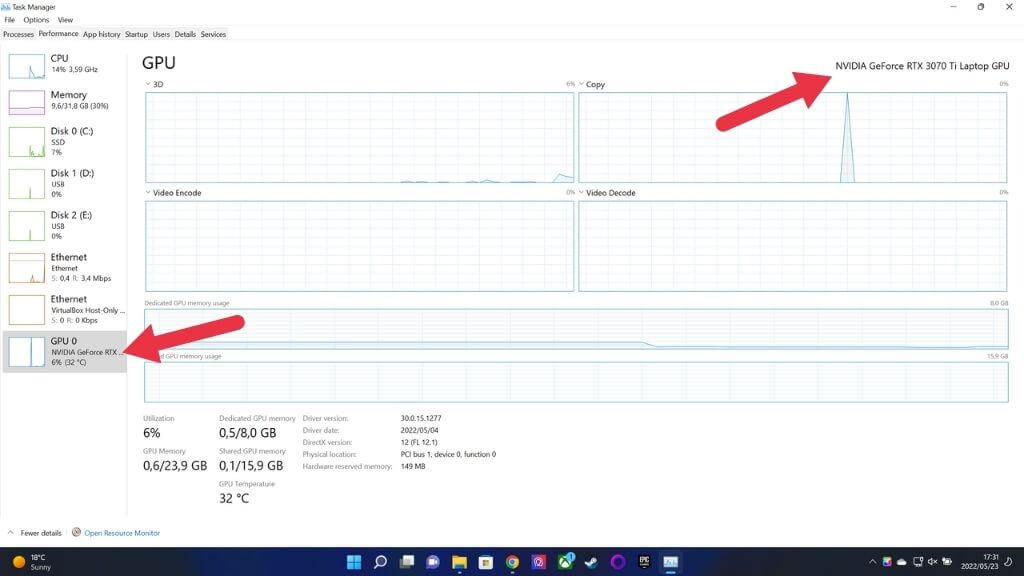Open the purple ring app on taskbar
This screenshot has height=576, width=1024.
pyautogui.click(x=618, y=562)
